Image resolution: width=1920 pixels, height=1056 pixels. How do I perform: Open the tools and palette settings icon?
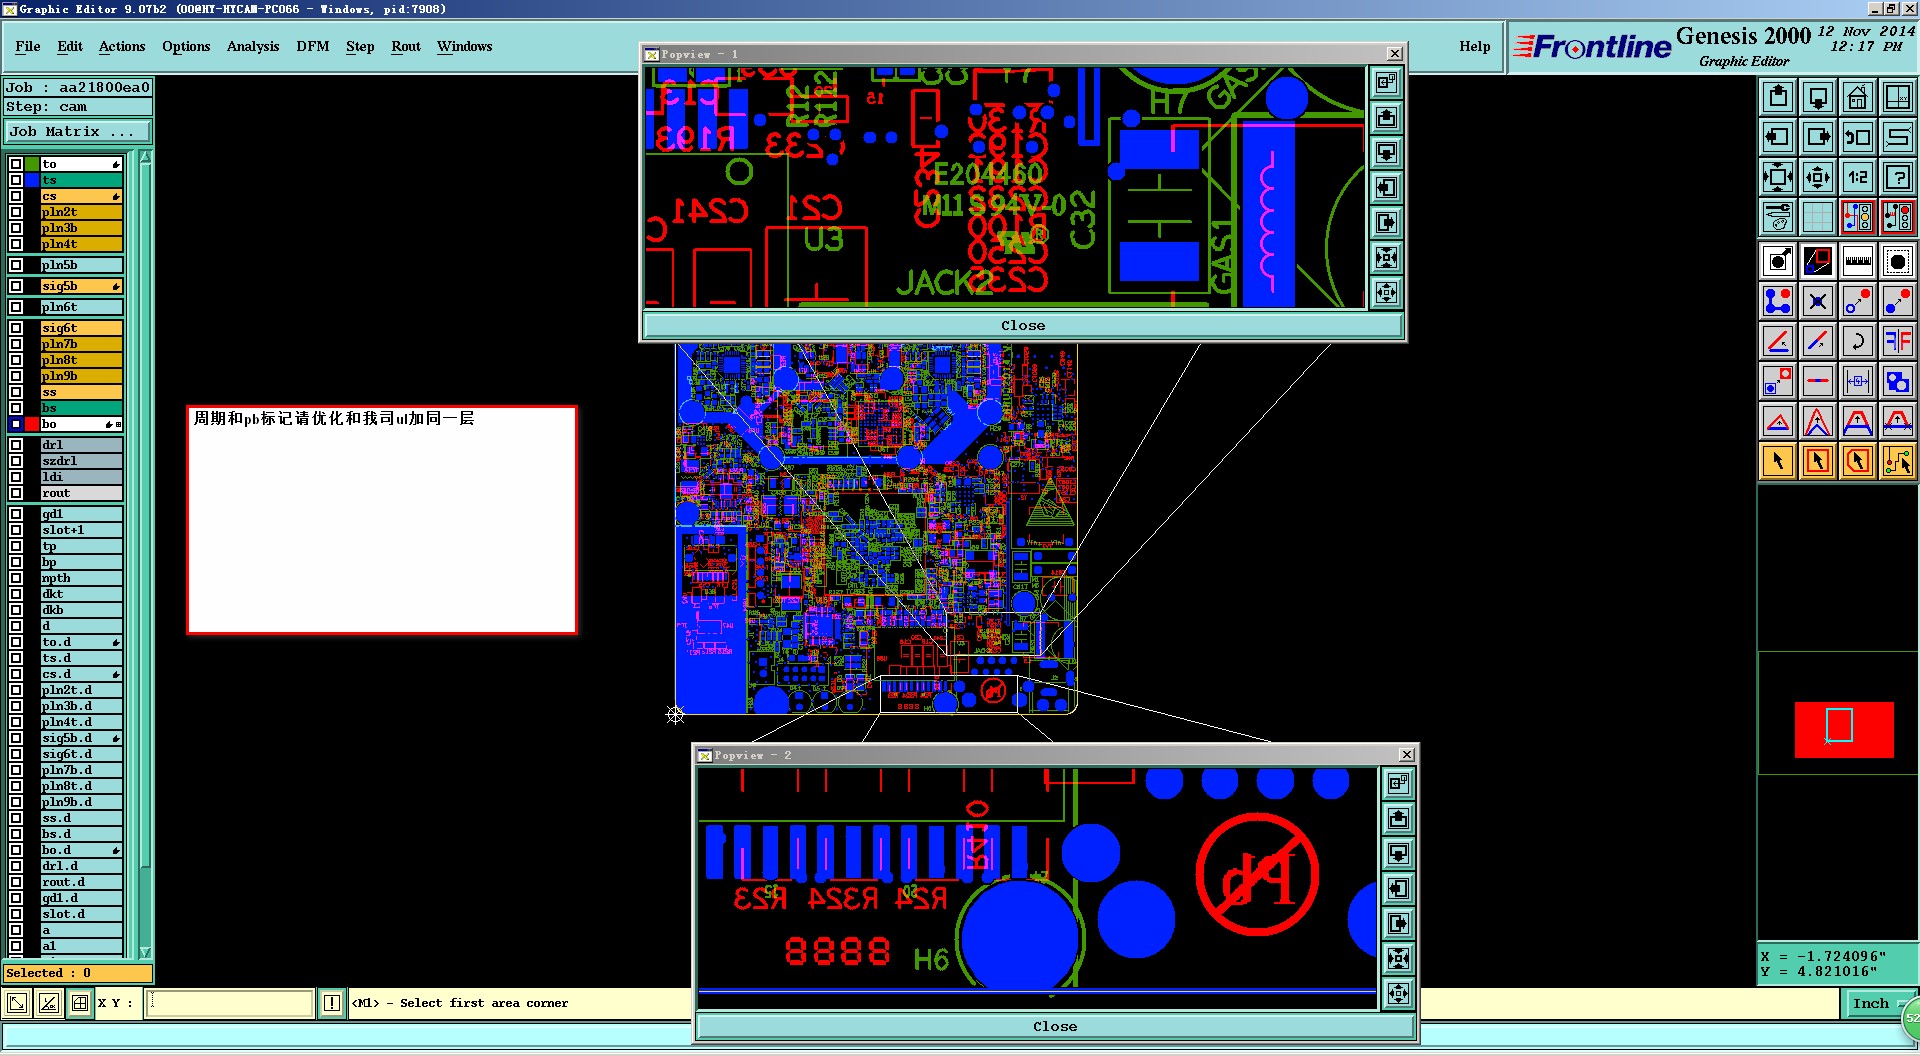click(x=1778, y=217)
